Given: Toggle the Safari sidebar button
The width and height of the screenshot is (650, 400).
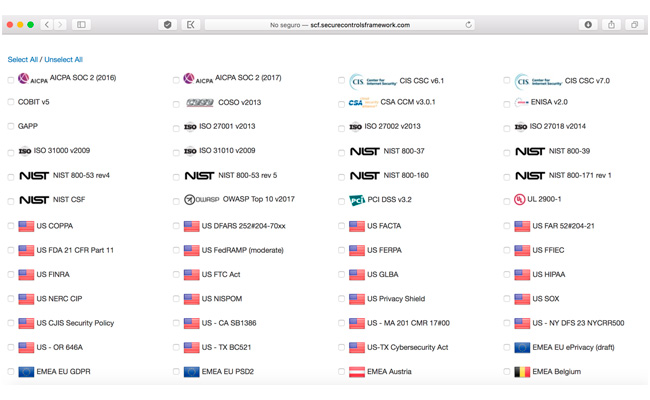Looking at the screenshot, I should click(81, 25).
